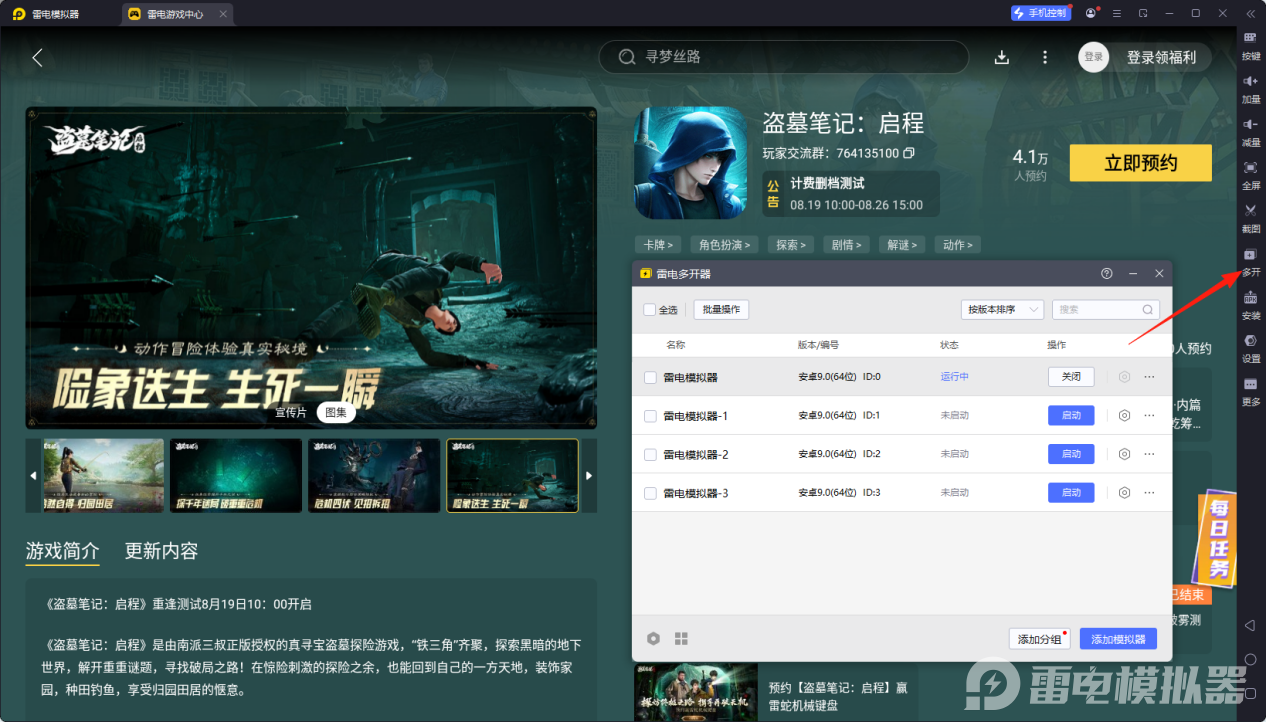Click the 添加模拟器 button

tap(1118, 639)
